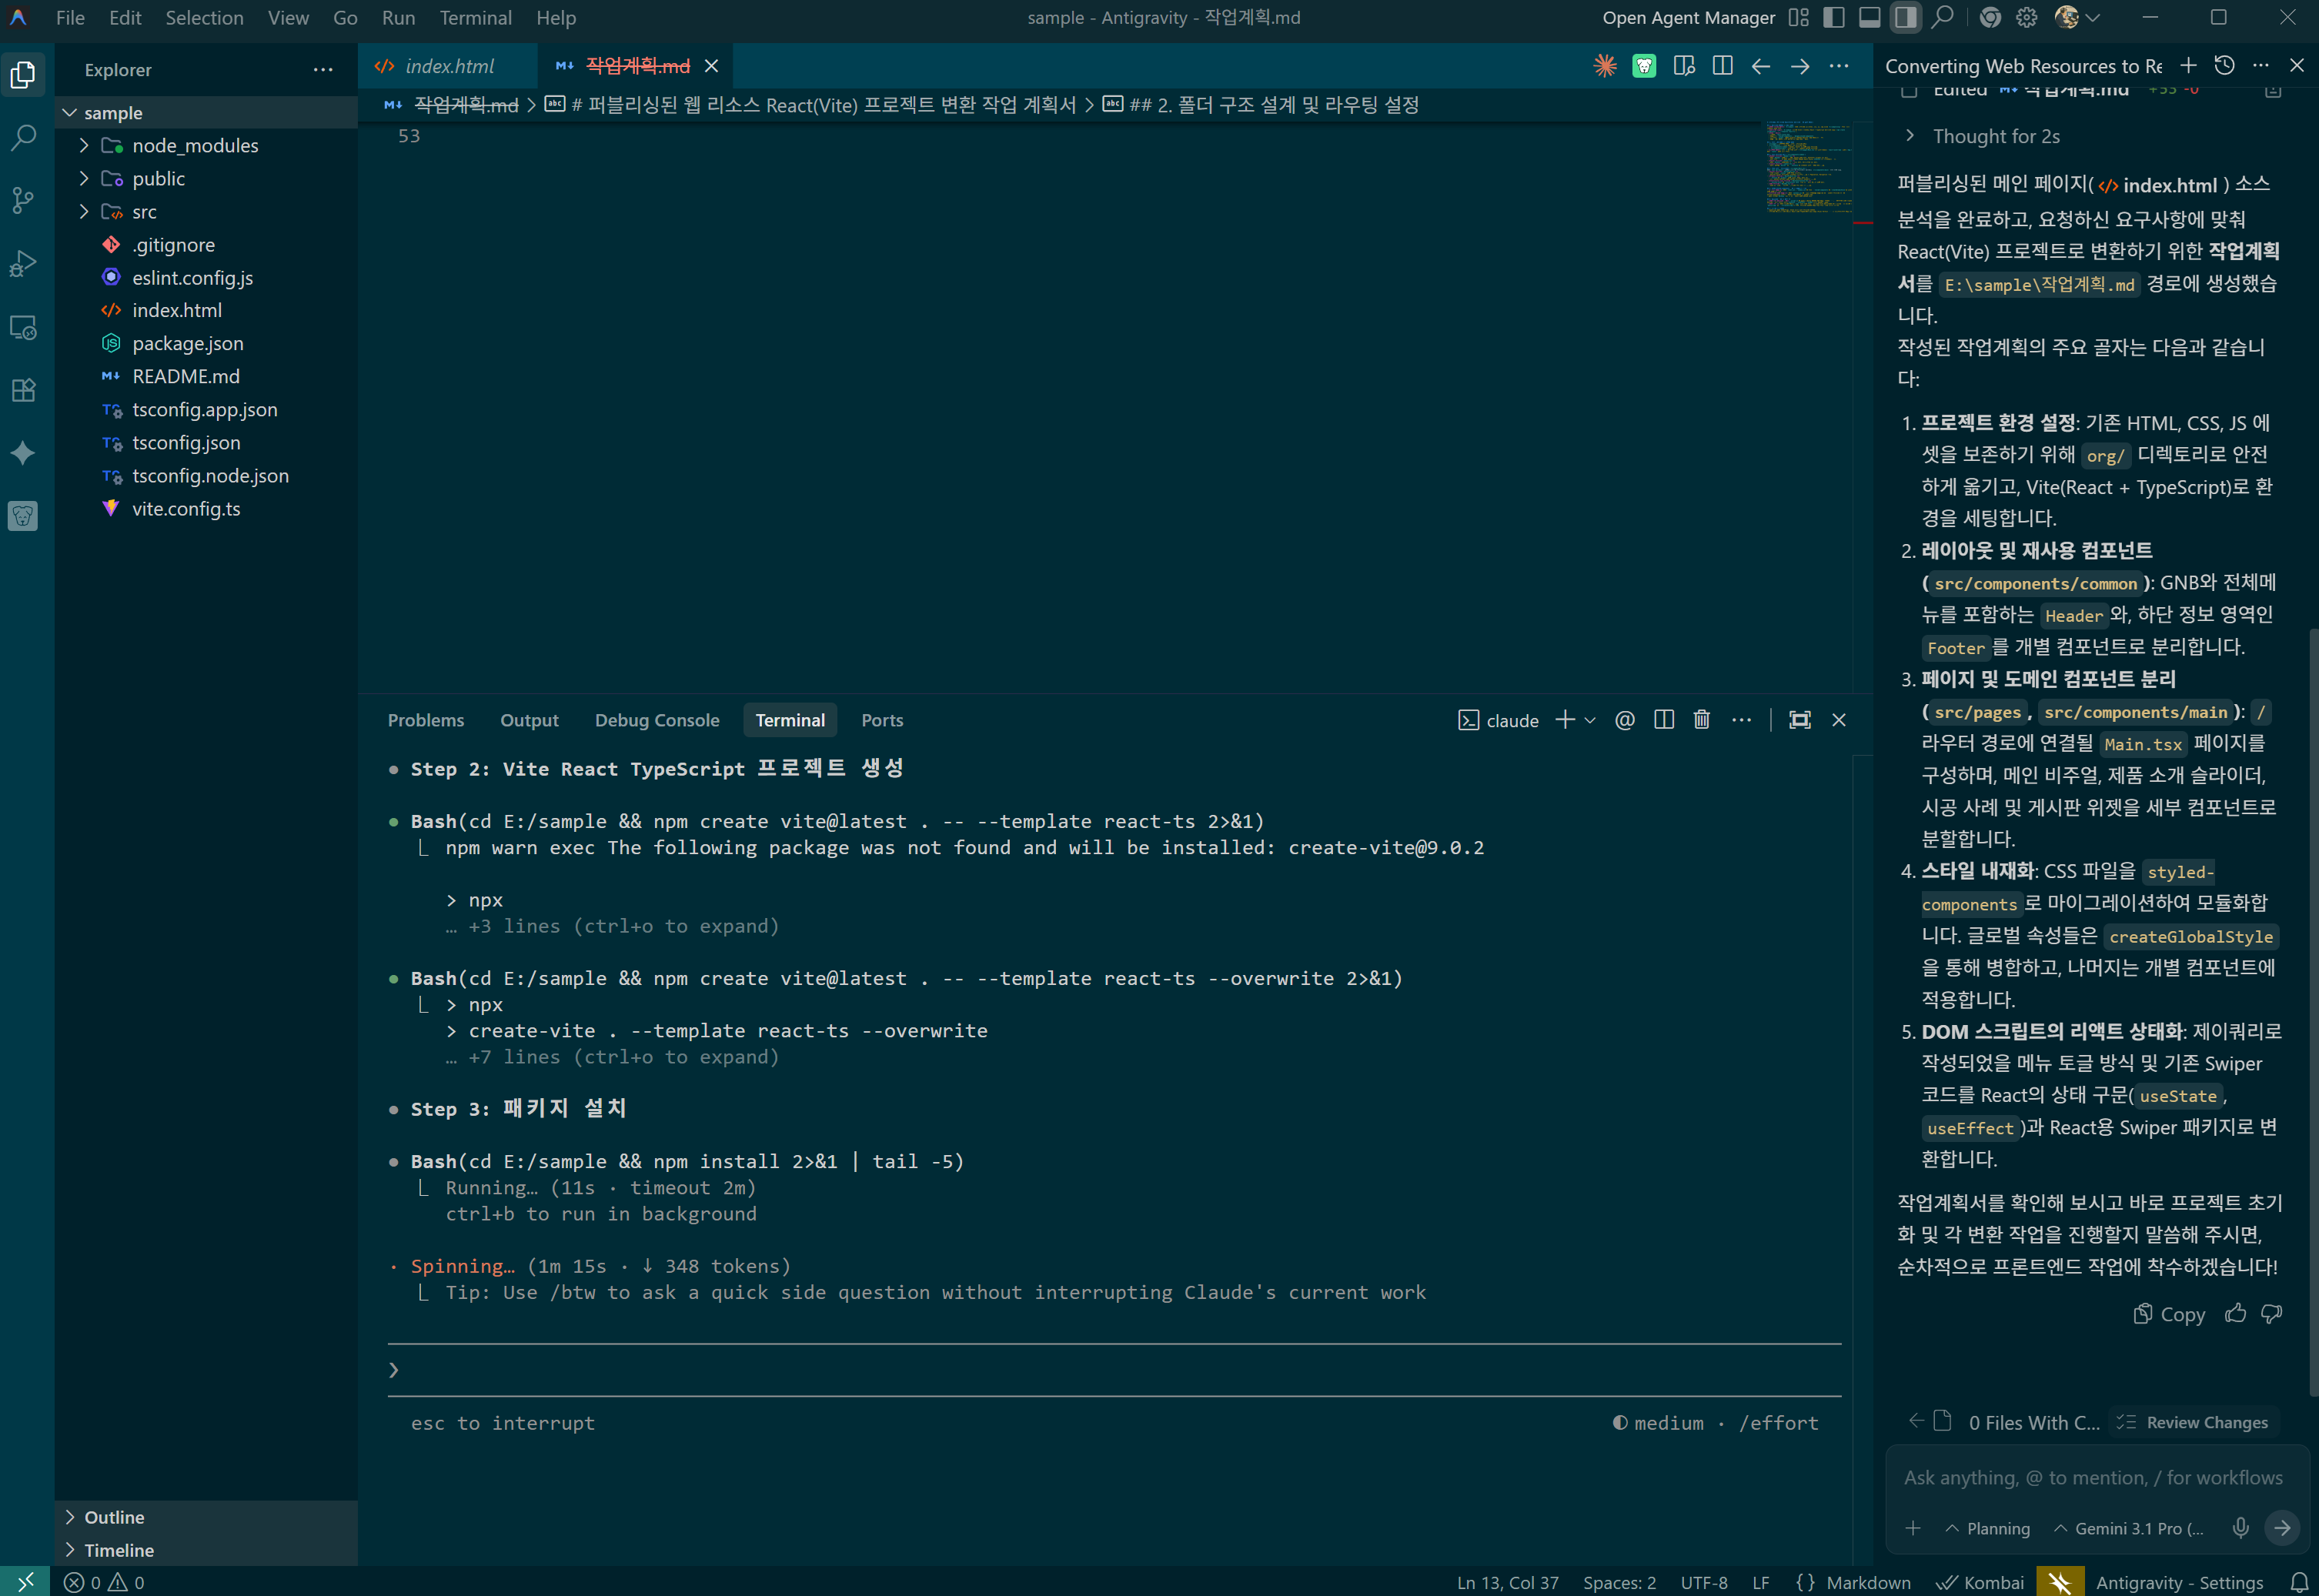
Task: Open chat history clock icon
Action: click(x=2224, y=66)
